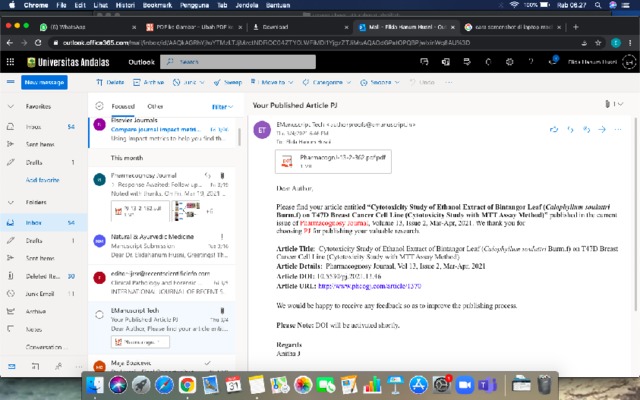Expand the Junk dropdown arrow

[202, 82]
